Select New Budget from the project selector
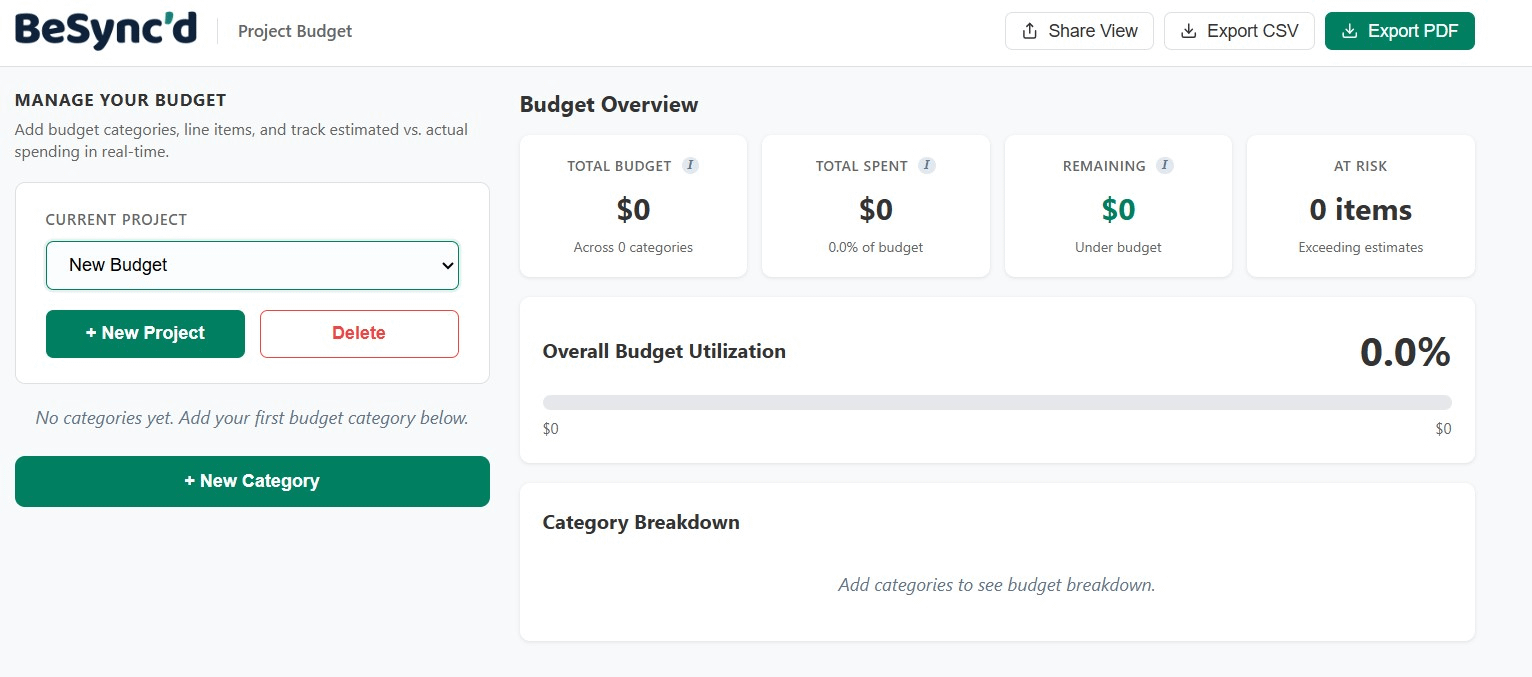1532x677 pixels. [x=252, y=265]
